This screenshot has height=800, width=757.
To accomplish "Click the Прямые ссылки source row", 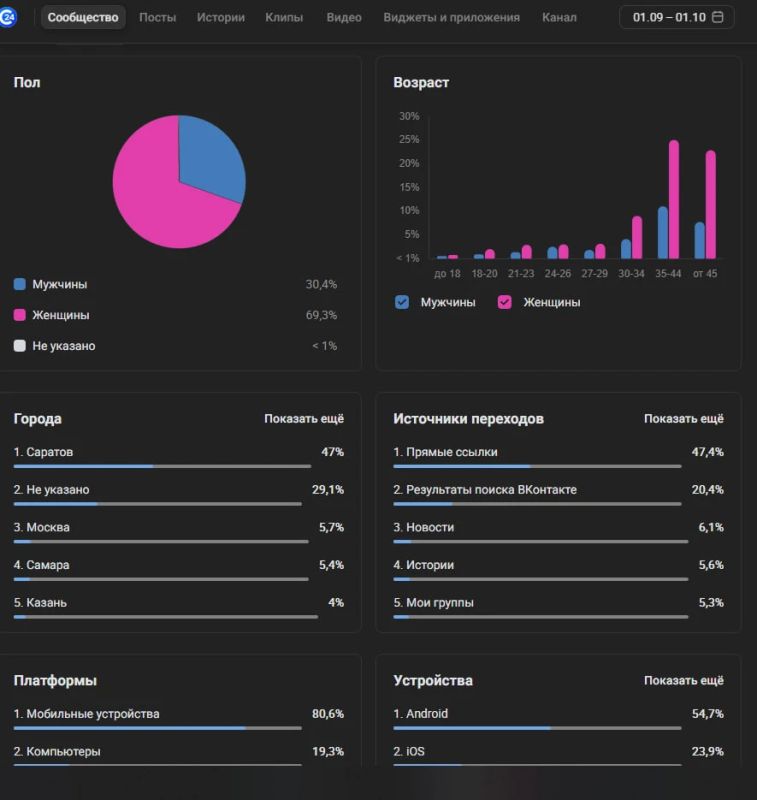I will coord(559,457).
